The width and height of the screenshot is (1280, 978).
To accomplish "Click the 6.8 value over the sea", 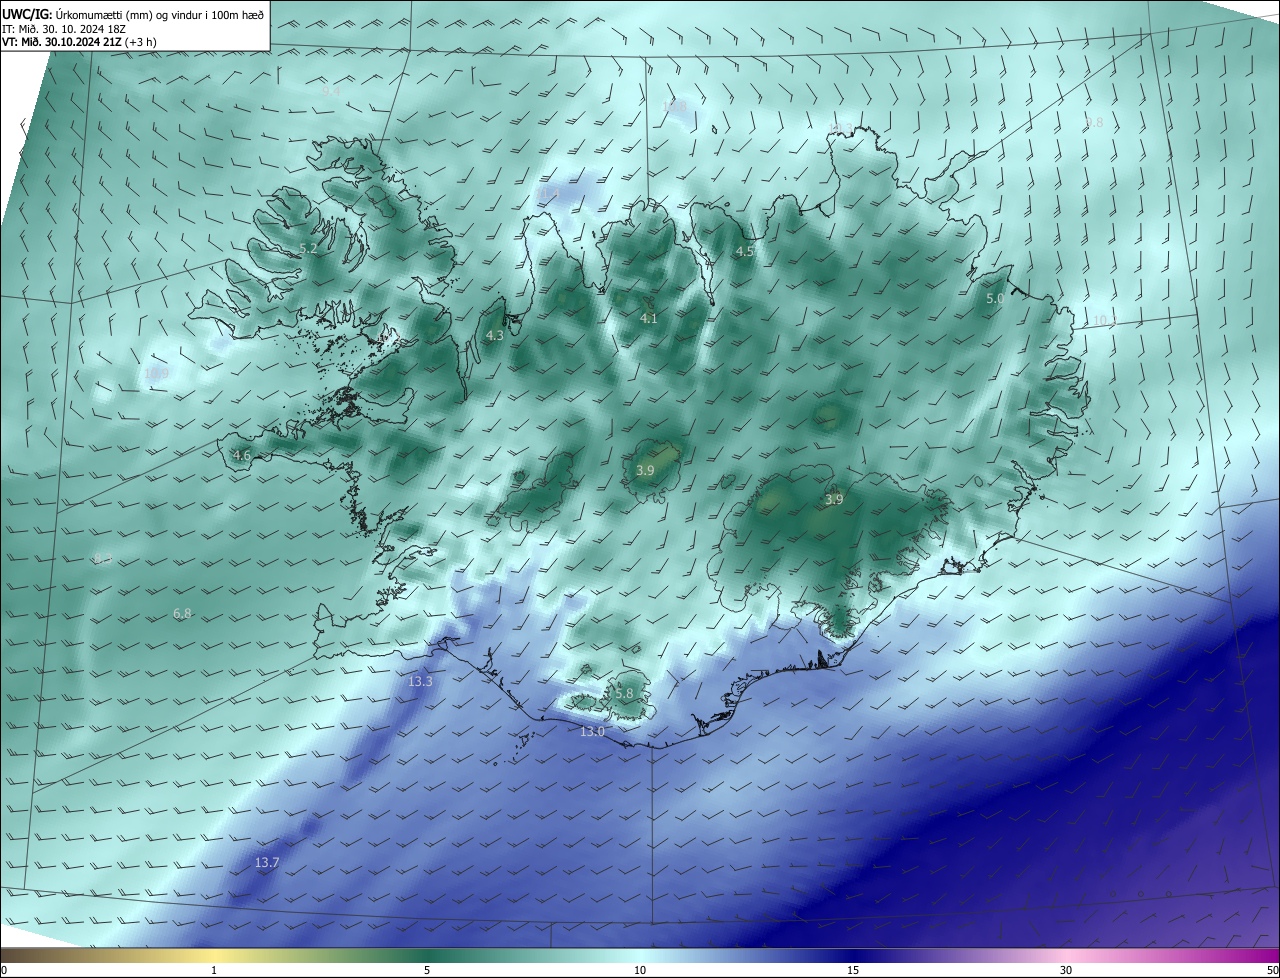I will [x=182, y=613].
